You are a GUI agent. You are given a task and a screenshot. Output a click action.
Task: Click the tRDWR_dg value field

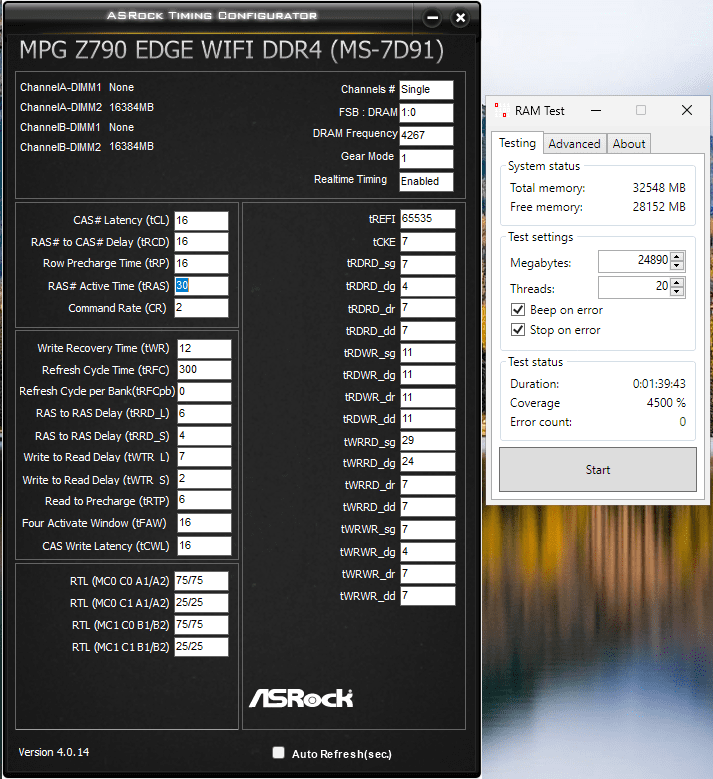click(x=427, y=375)
